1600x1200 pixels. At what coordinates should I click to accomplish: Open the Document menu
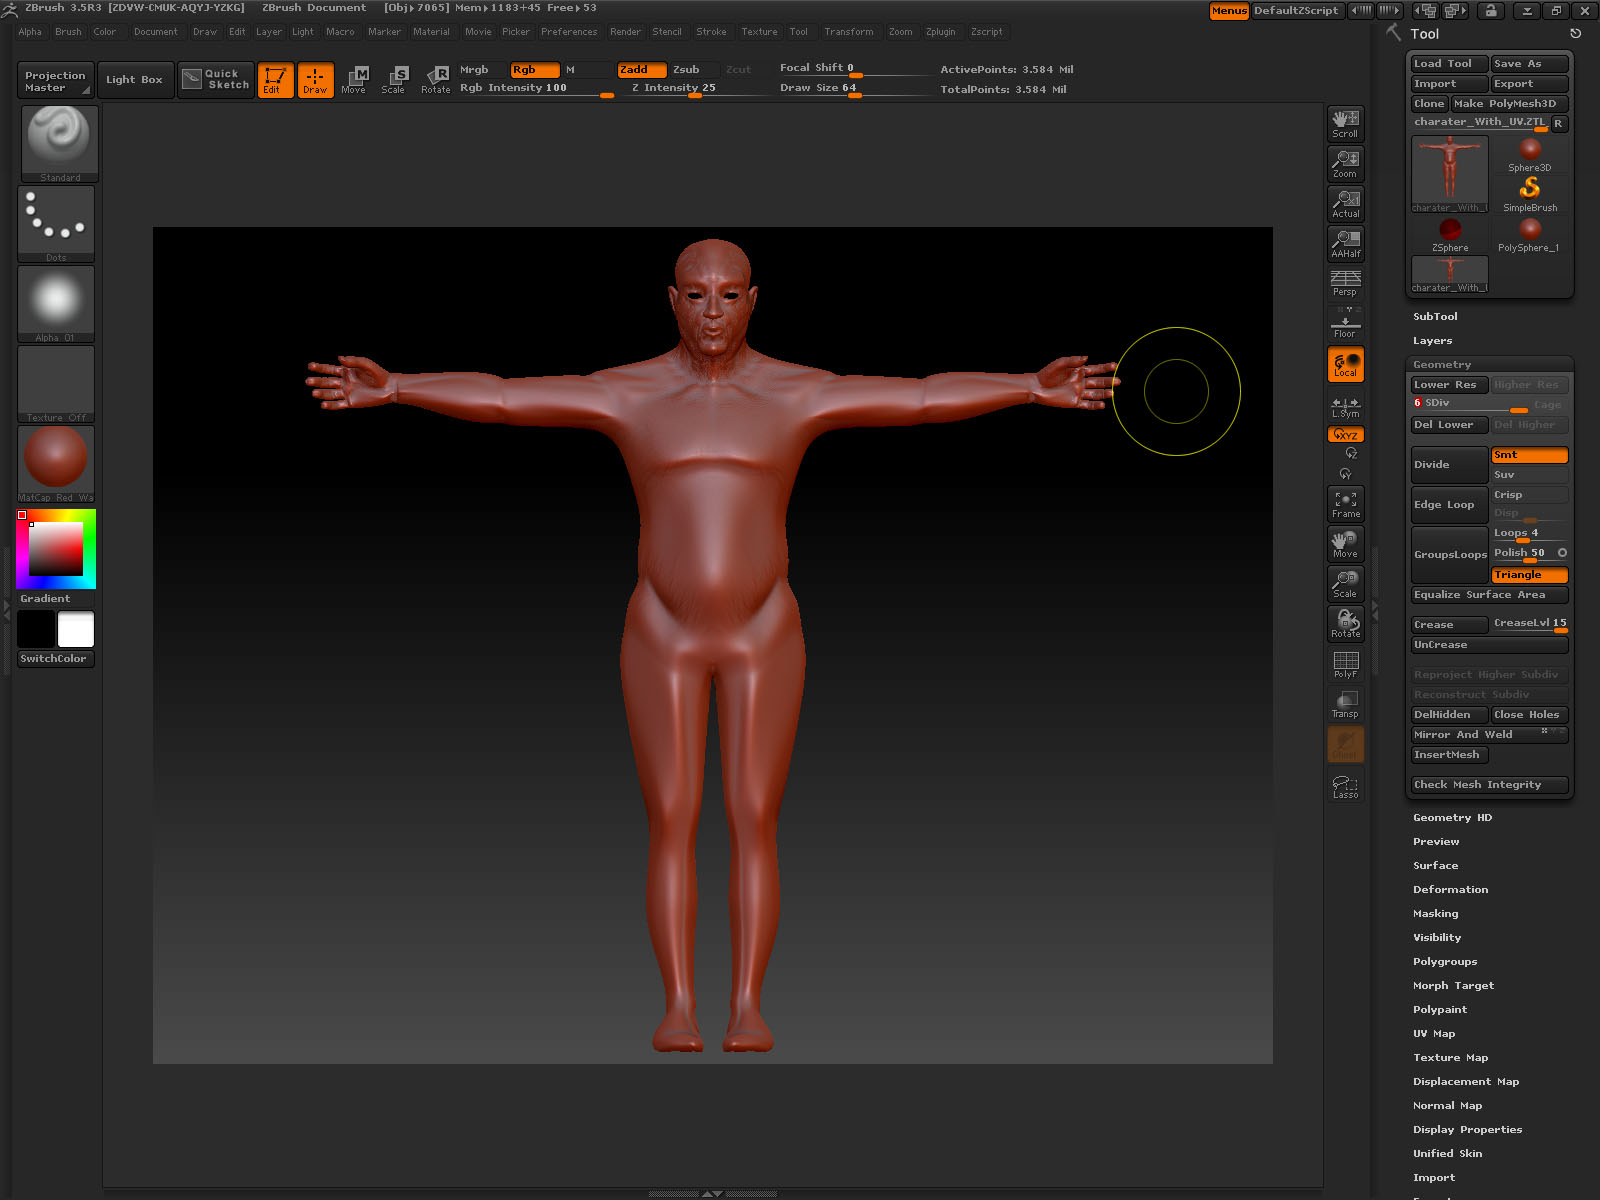click(x=156, y=32)
